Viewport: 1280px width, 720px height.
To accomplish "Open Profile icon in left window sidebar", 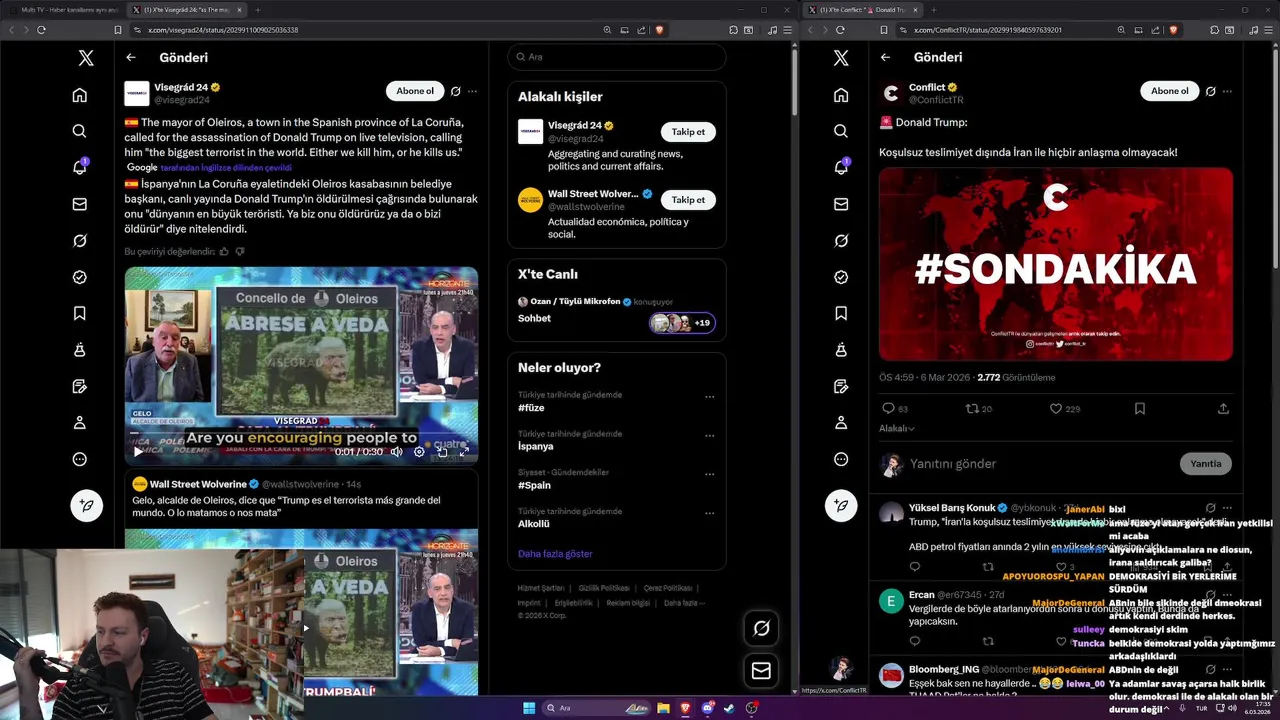I will point(79,422).
